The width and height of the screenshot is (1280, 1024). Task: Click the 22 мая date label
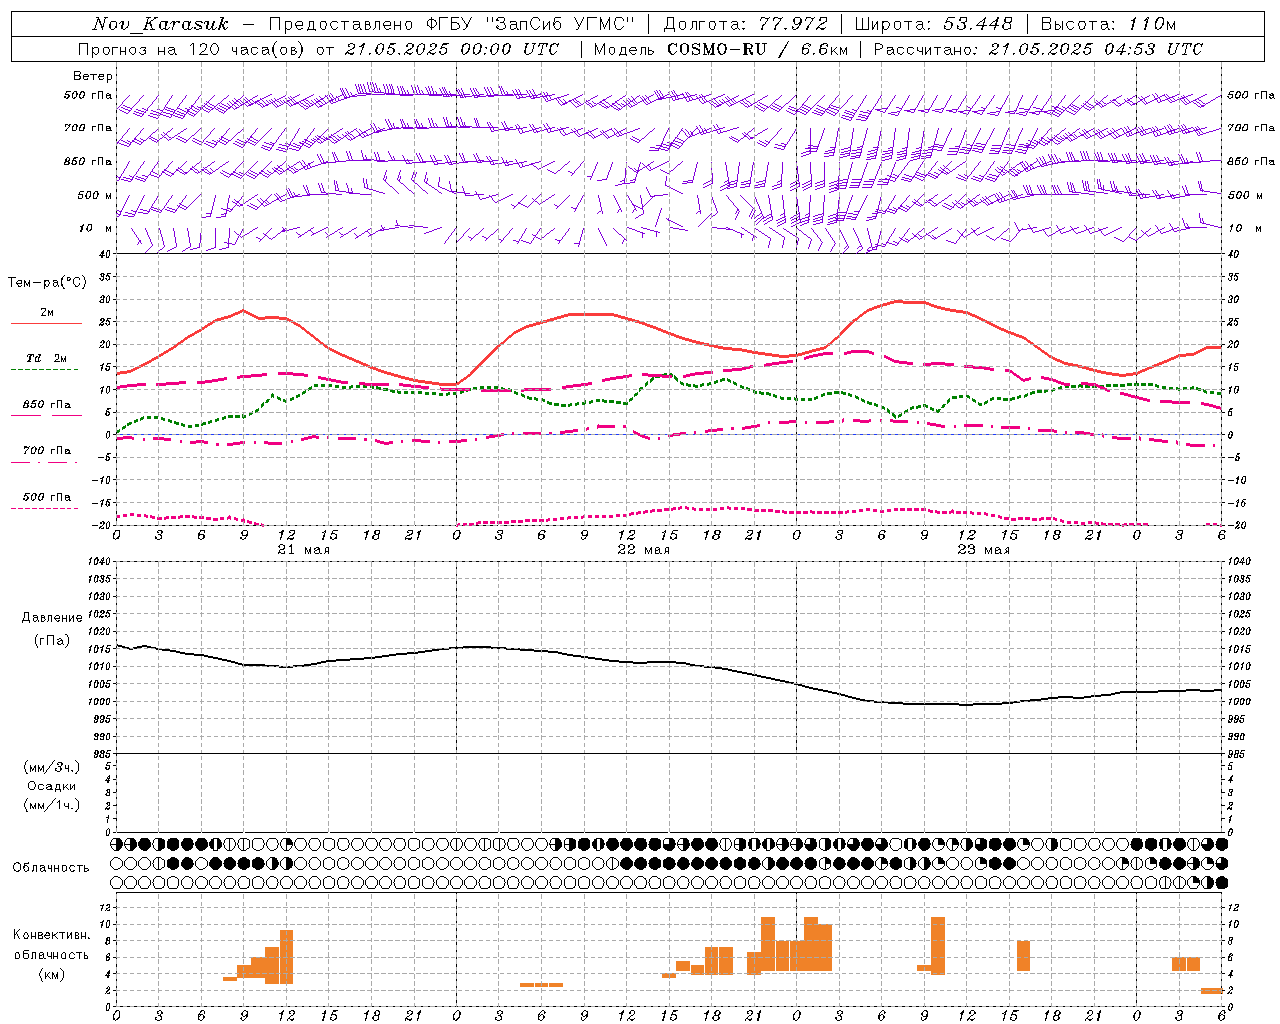click(643, 550)
